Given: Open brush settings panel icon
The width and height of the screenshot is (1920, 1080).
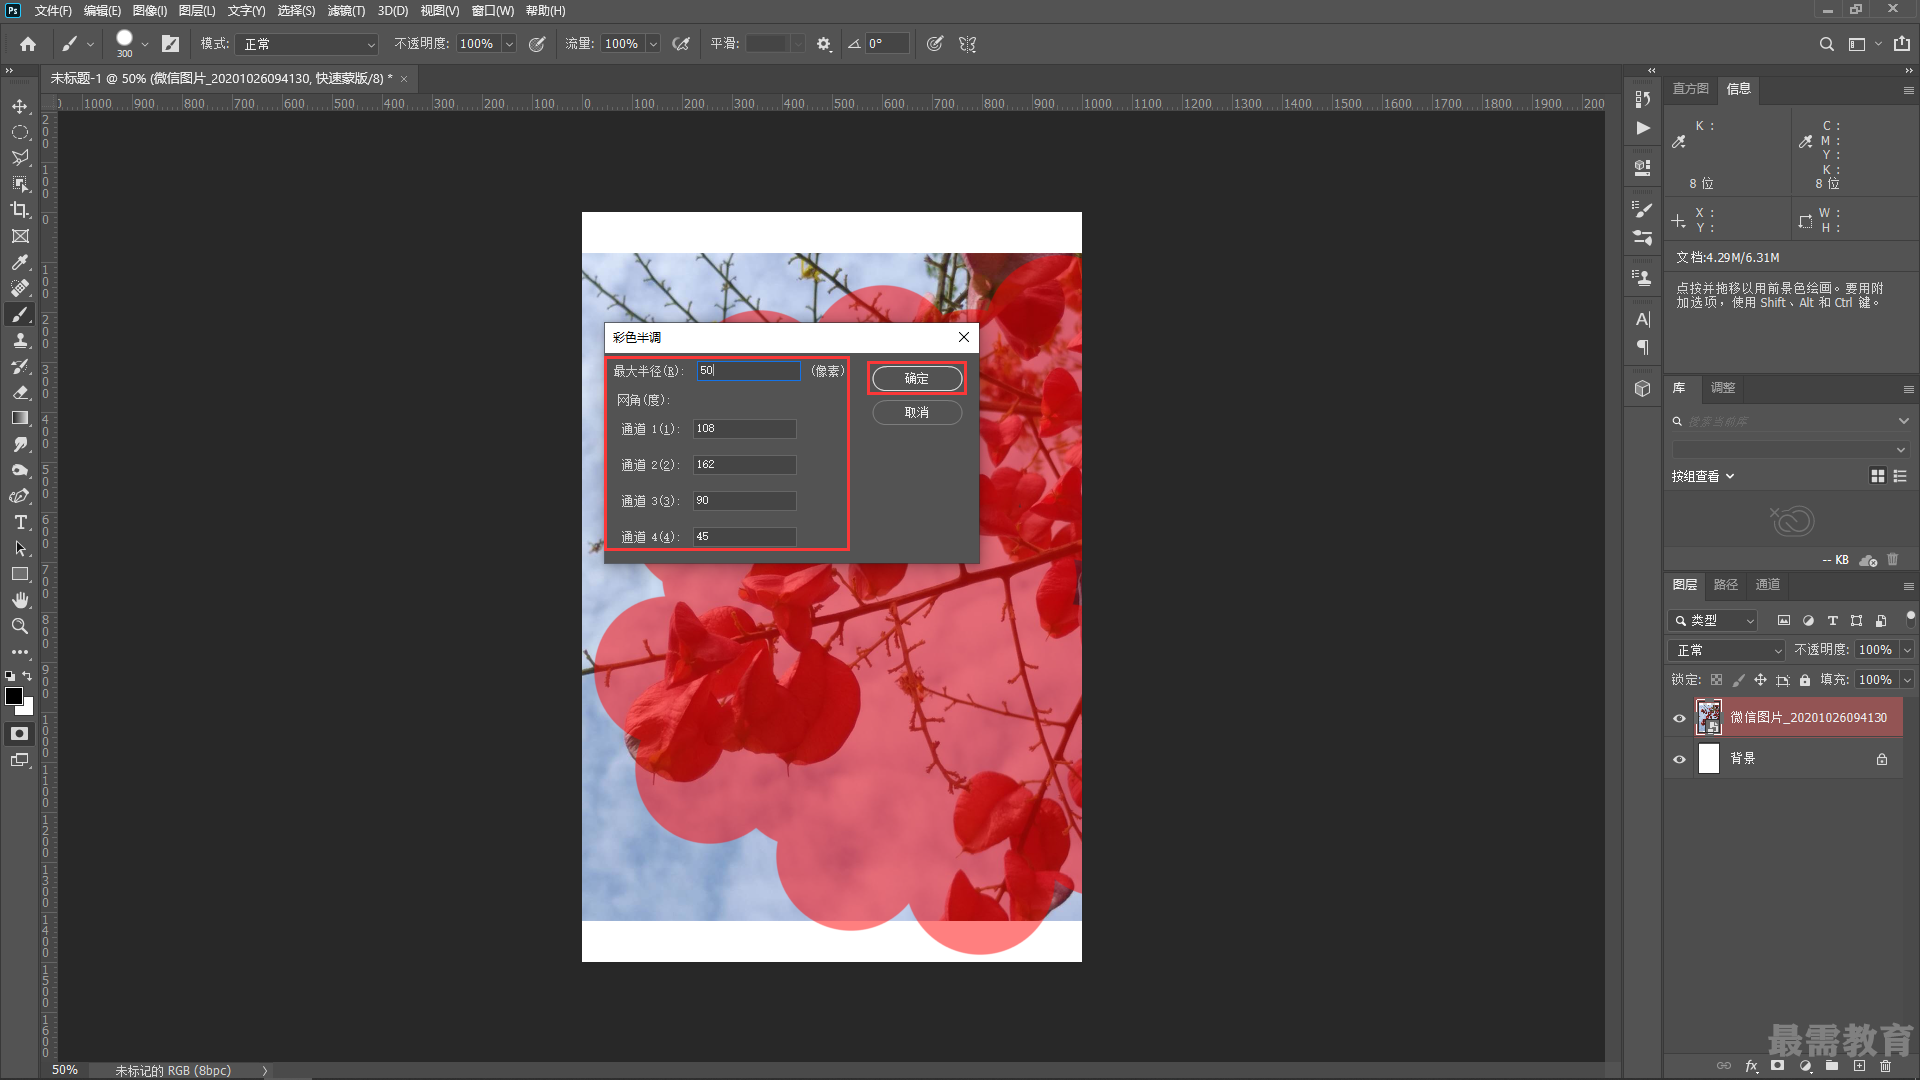Looking at the screenshot, I should click(x=171, y=44).
